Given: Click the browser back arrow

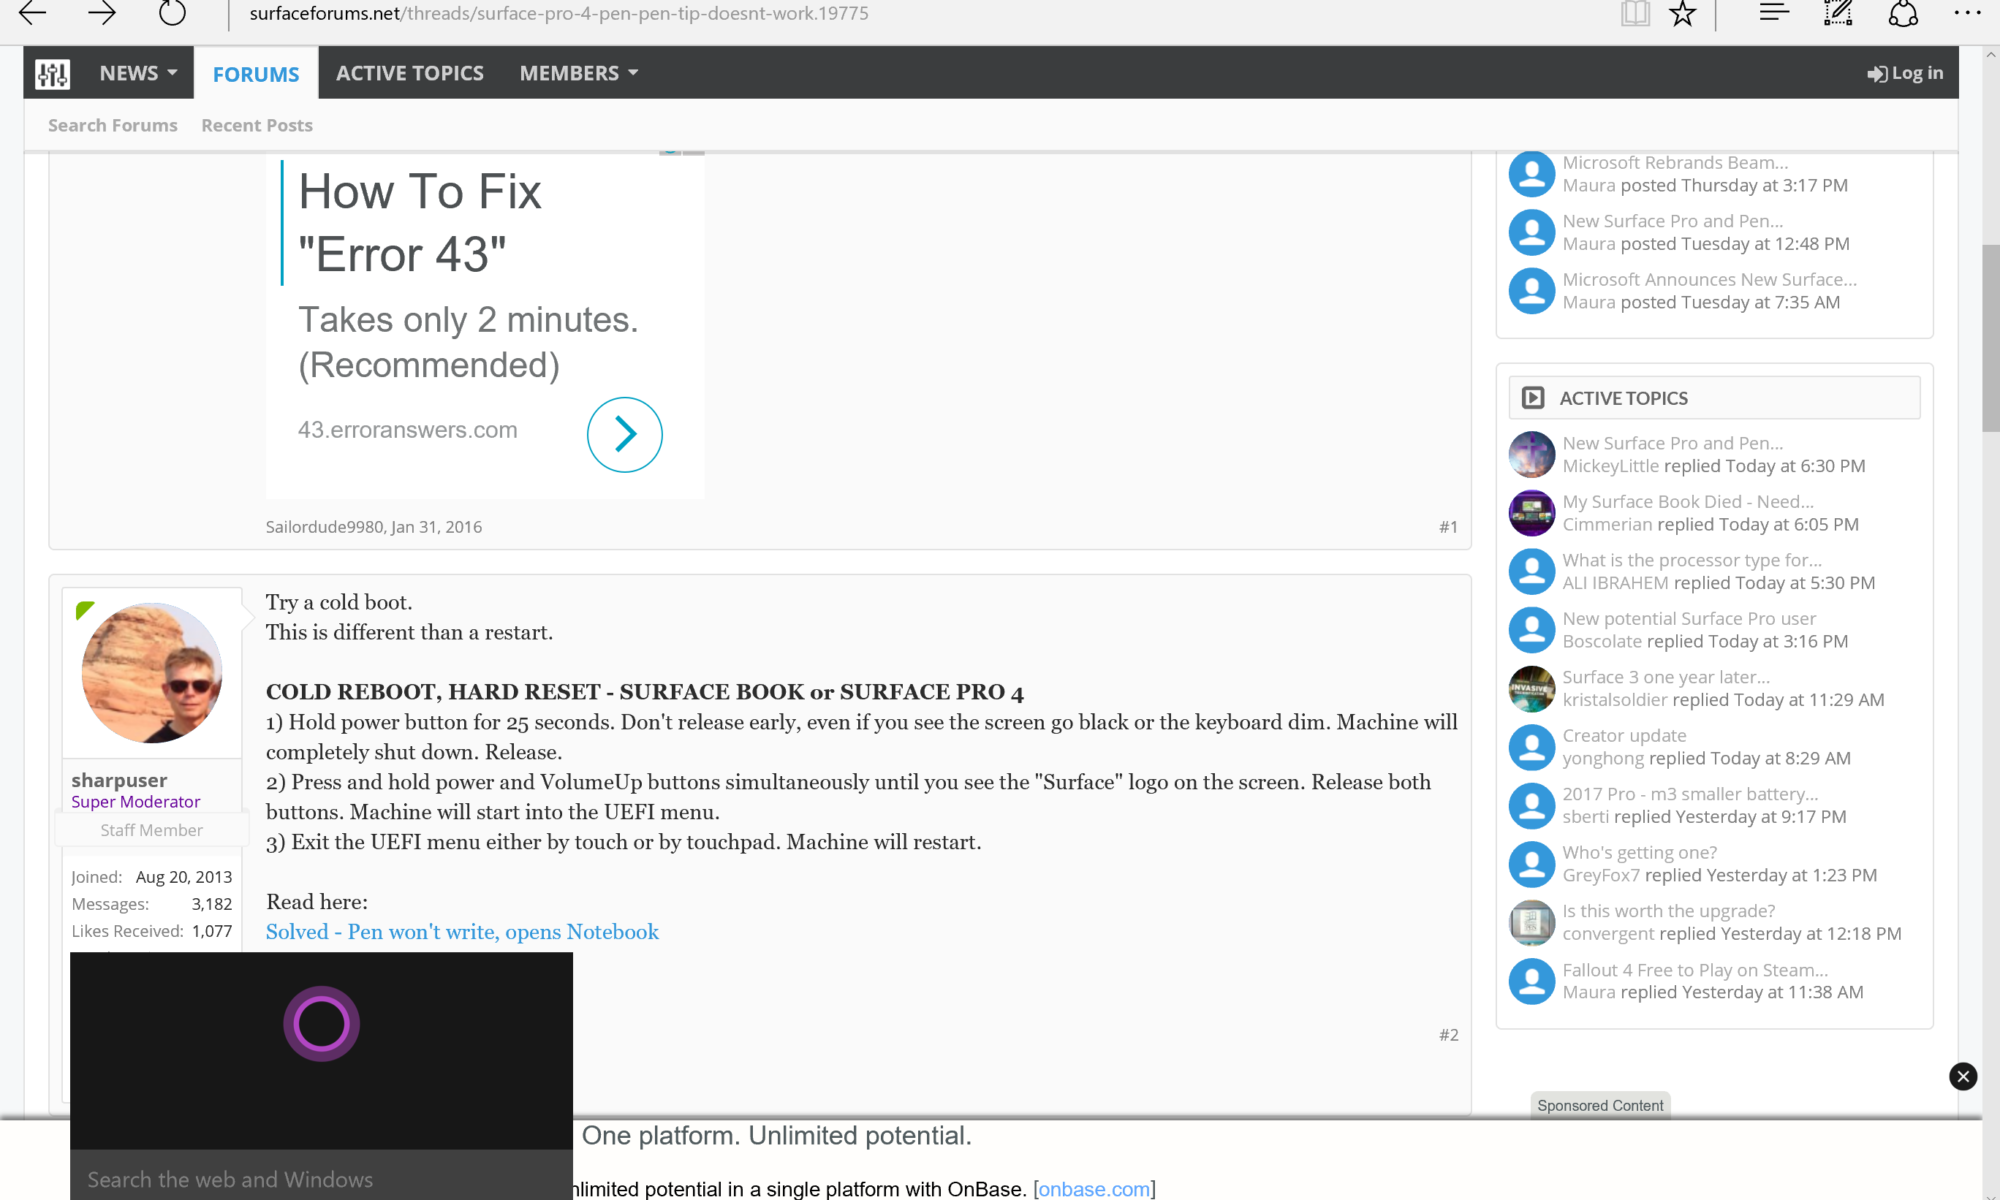Looking at the screenshot, I should (33, 13).
